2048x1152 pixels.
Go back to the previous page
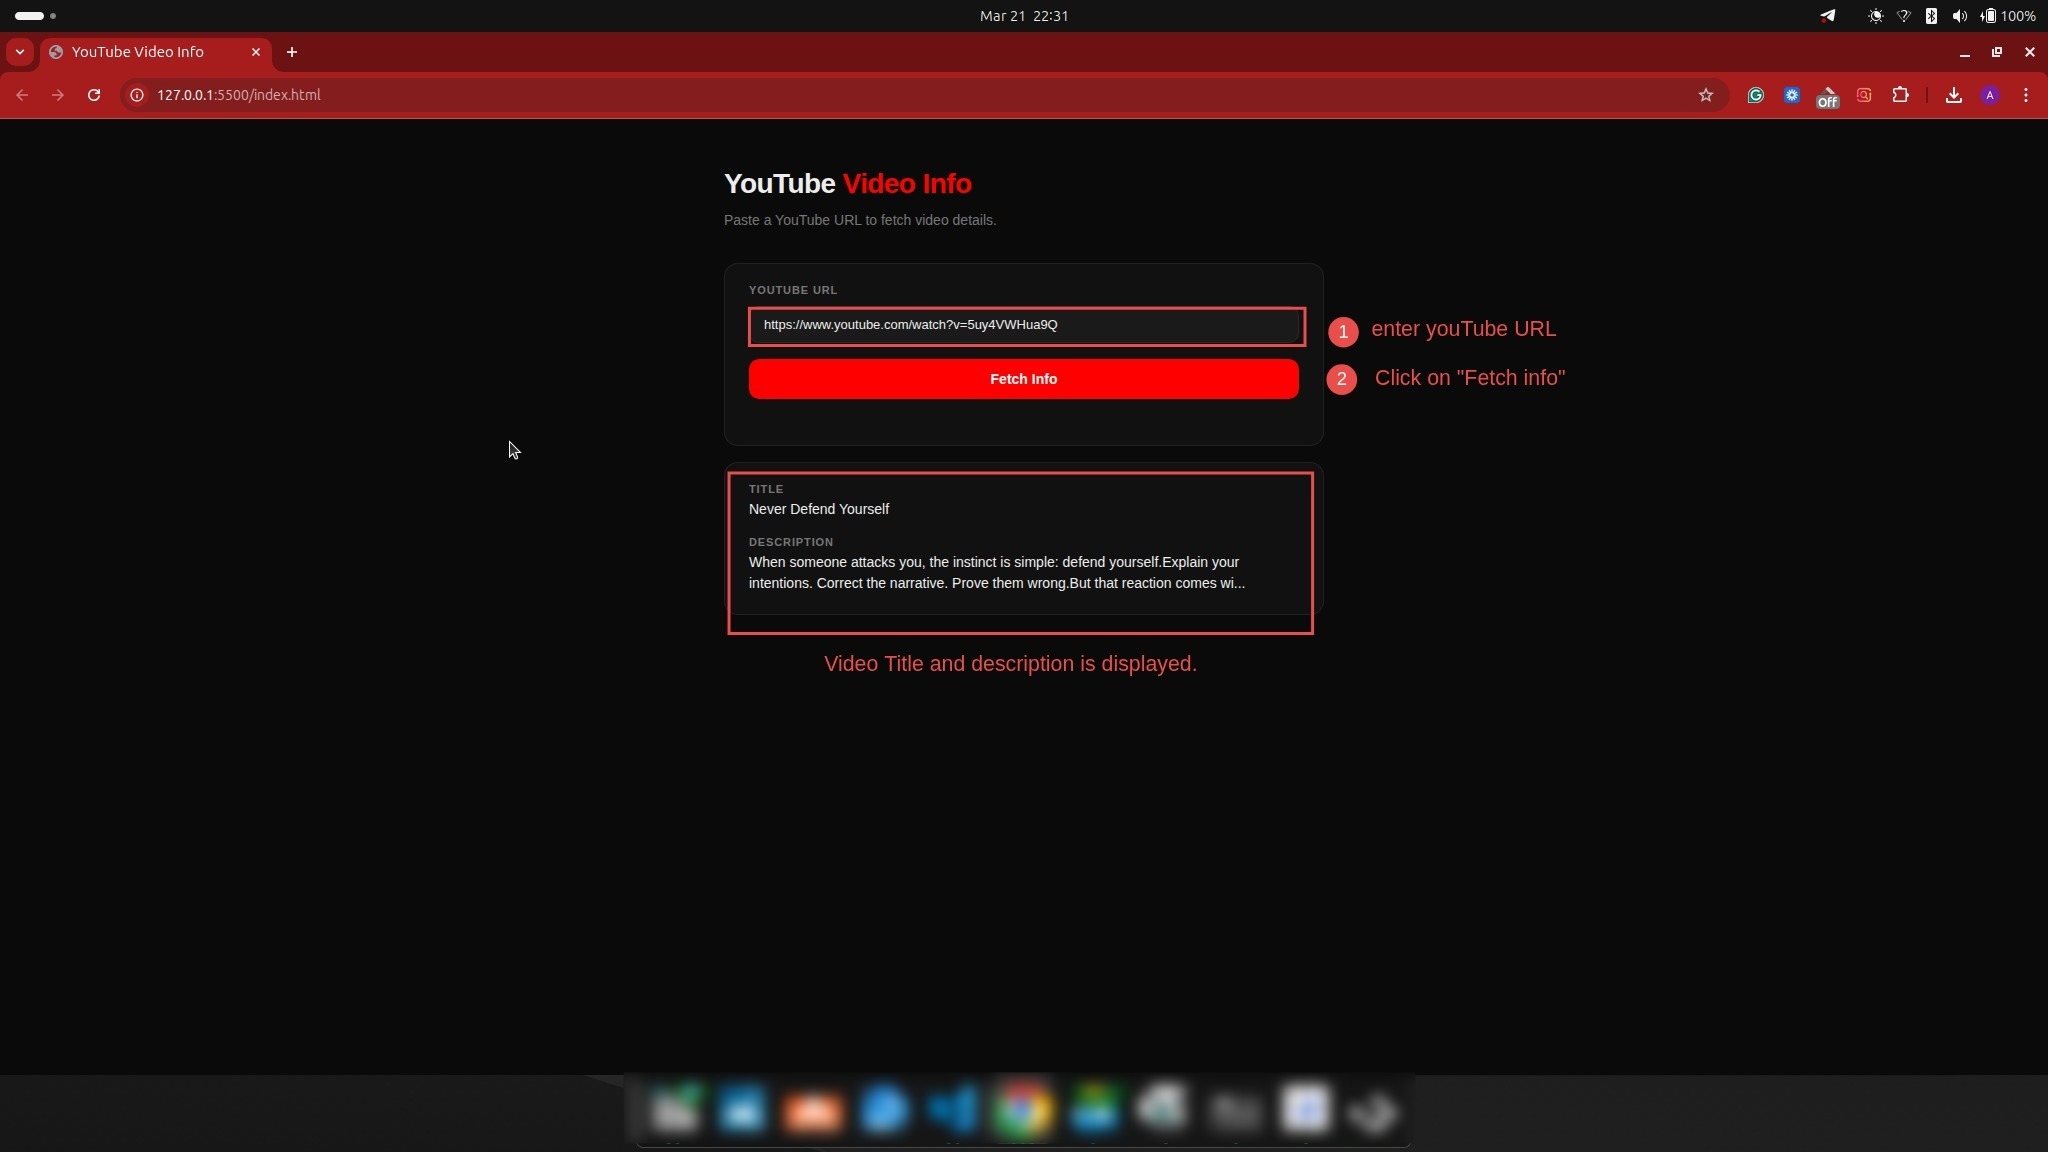coord(22,95)
